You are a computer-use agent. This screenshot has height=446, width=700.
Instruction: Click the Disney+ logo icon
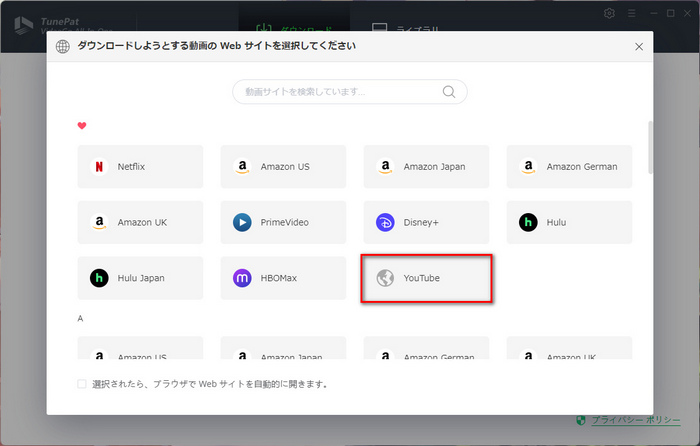(x=385, y=222)
